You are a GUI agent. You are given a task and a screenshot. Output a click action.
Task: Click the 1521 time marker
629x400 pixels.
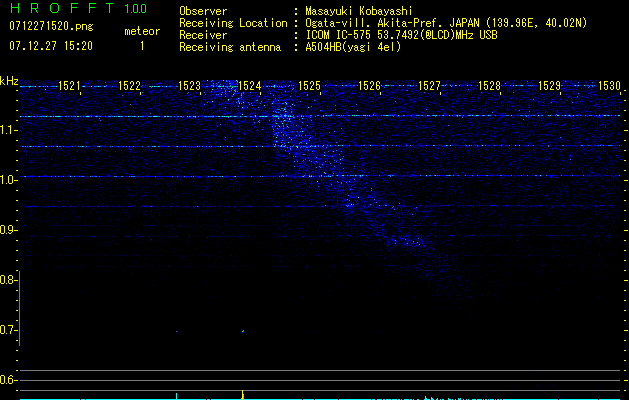coord(69,86)
